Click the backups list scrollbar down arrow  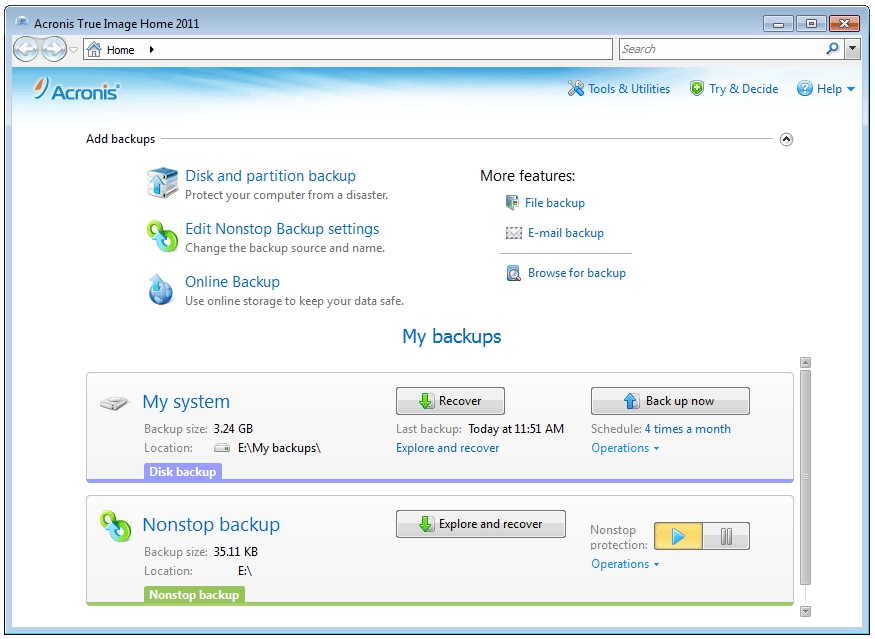[x=805, y=611]
